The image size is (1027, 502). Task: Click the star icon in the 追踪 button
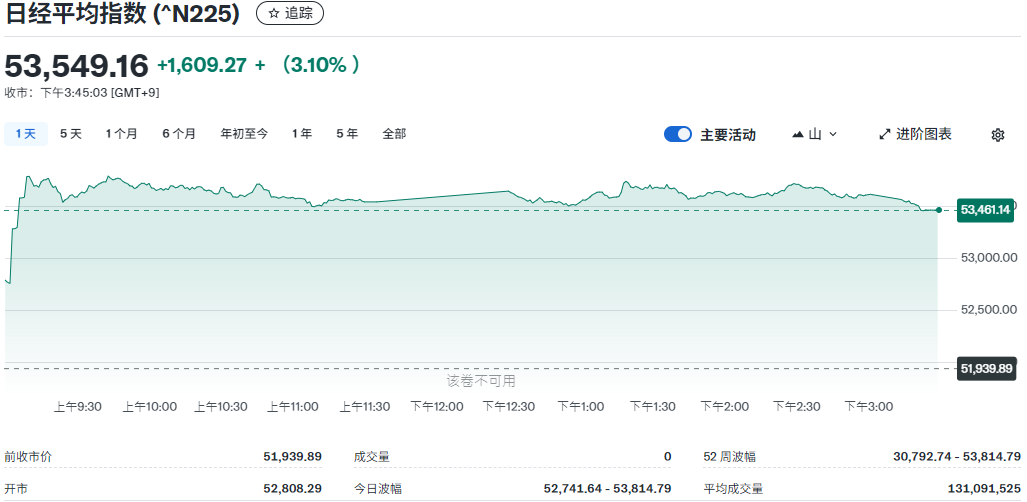click(x=274, y=14)
